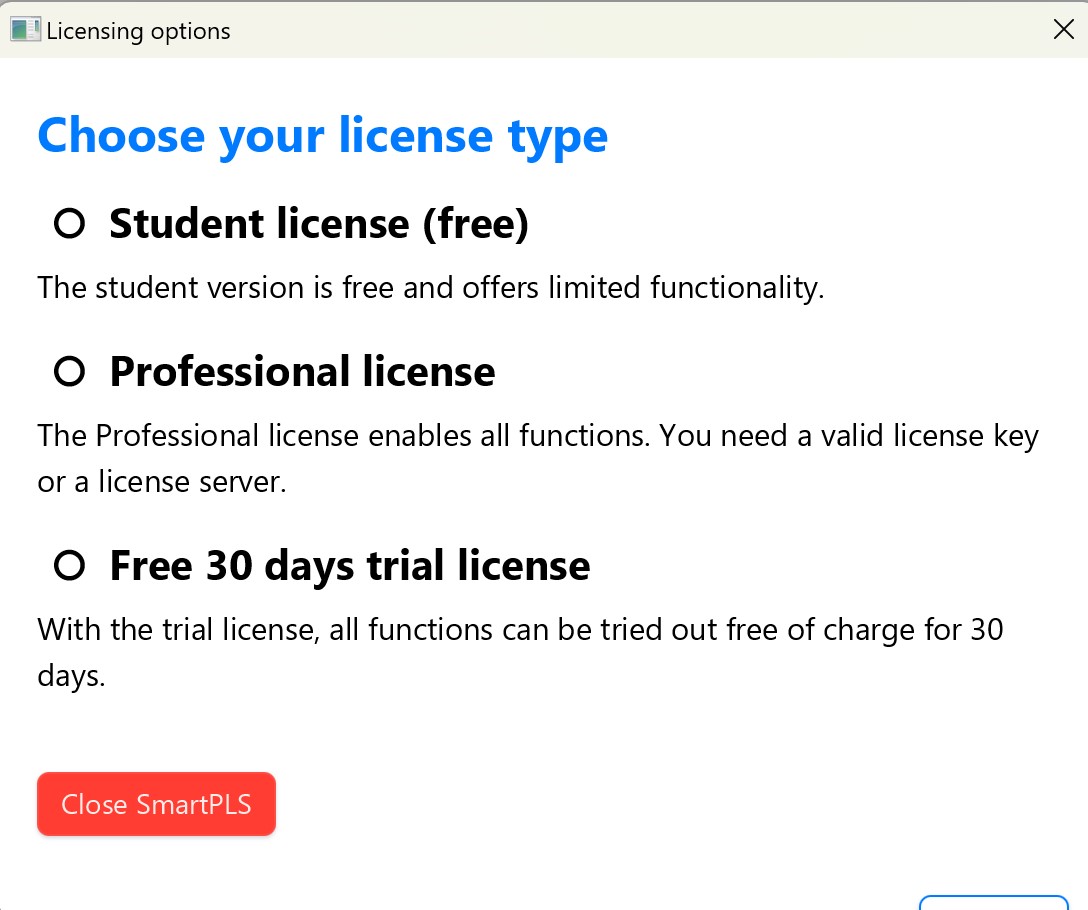Click the "Licensing options" window title
1088x910 pixels.
(x=138, y=31)
